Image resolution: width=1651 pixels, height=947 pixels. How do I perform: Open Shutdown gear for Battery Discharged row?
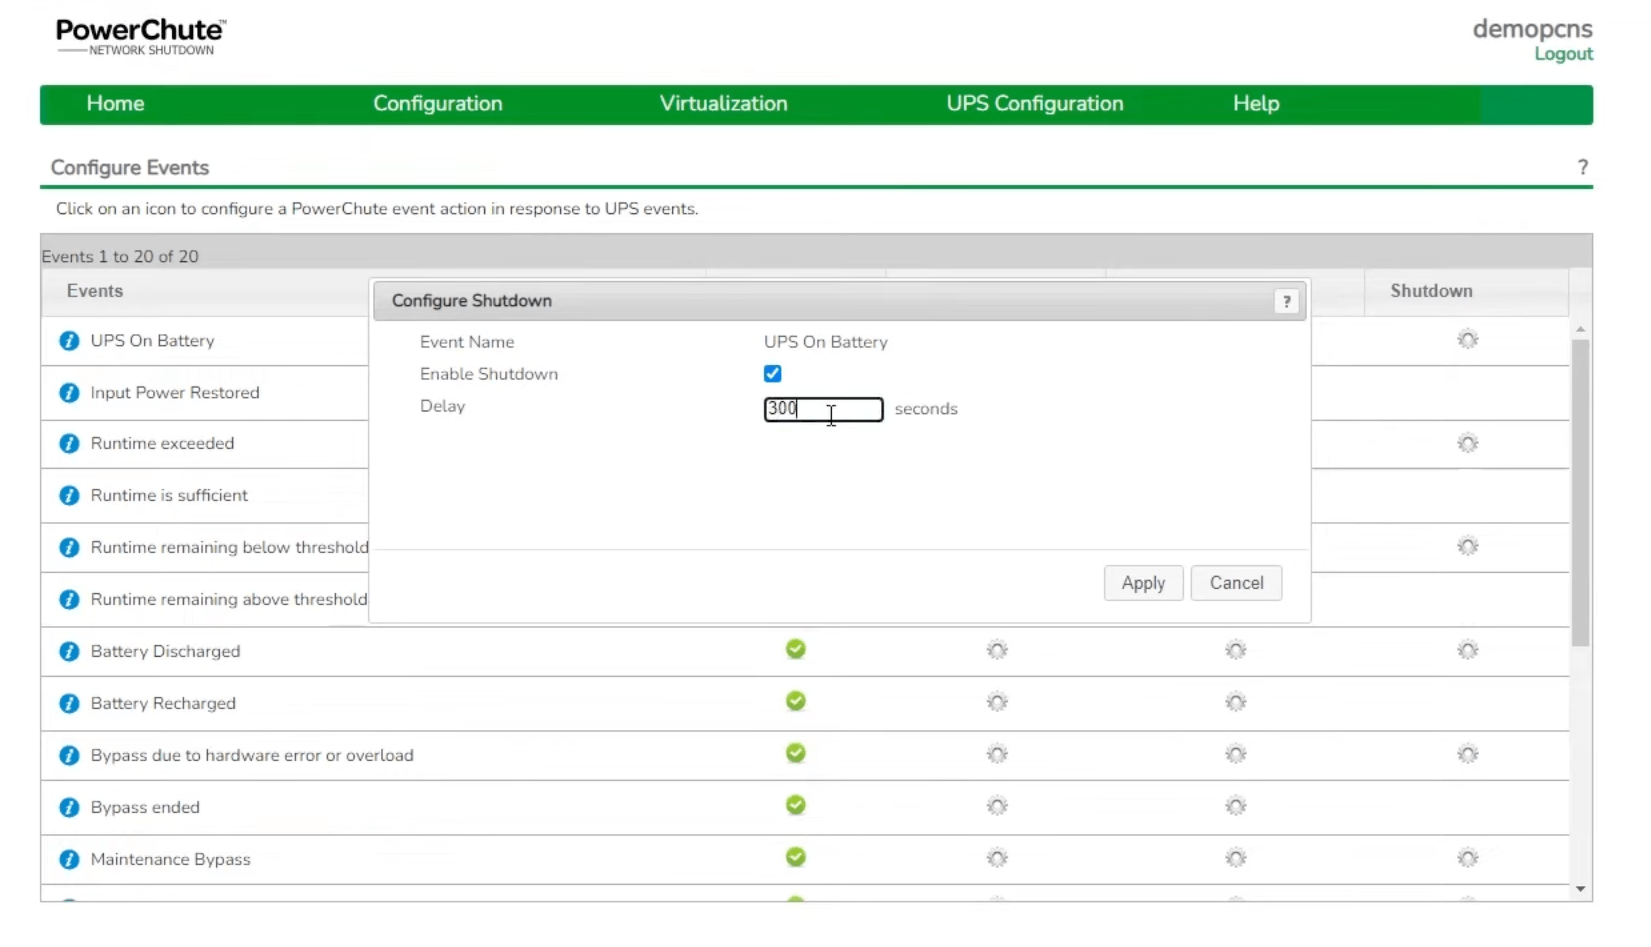click(1467, 651)
